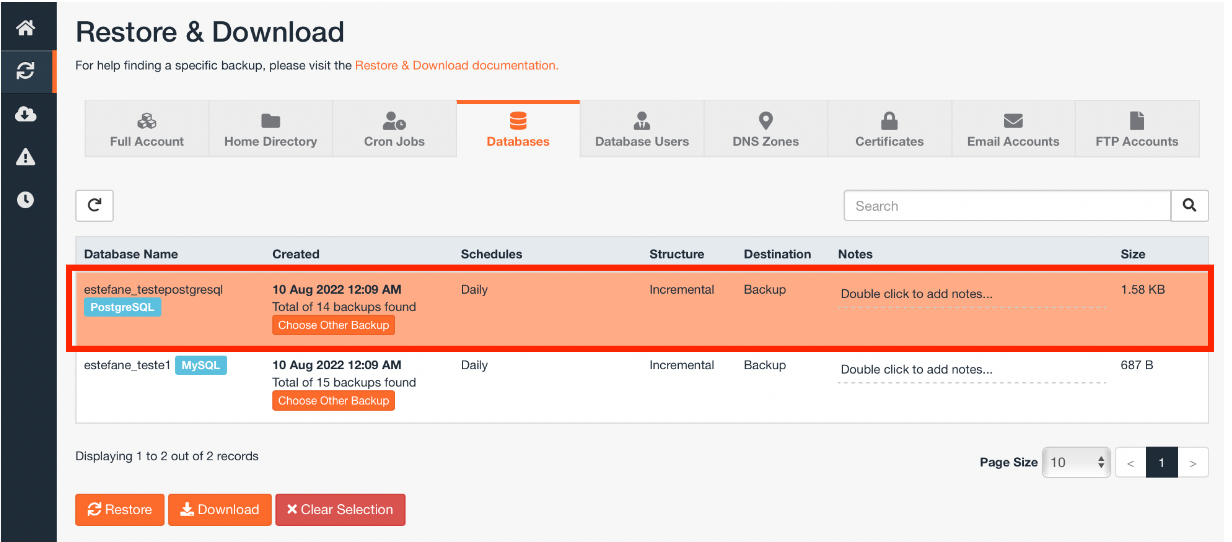Image resolution: width=1232 pixels, height=542 pixels.
Task: Choose Other Backup for estefane_teste1
Action: [334, 400]
